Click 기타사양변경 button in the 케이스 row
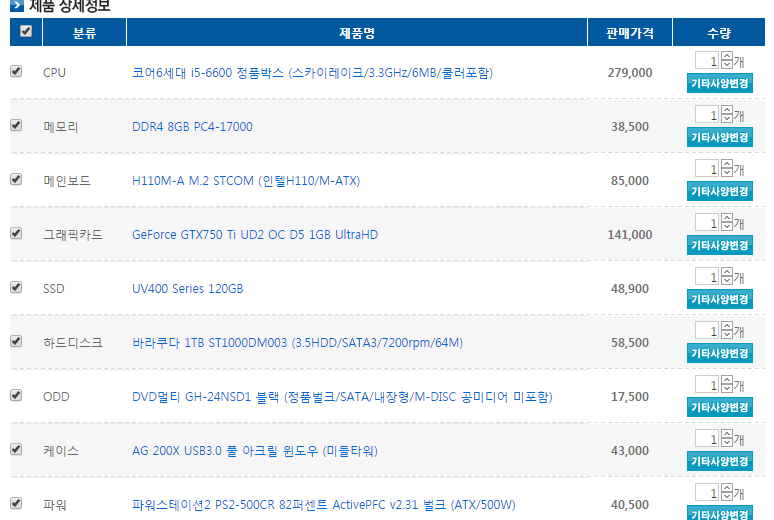The height and width of the screenshot is (520, 774). click(720, 461)
